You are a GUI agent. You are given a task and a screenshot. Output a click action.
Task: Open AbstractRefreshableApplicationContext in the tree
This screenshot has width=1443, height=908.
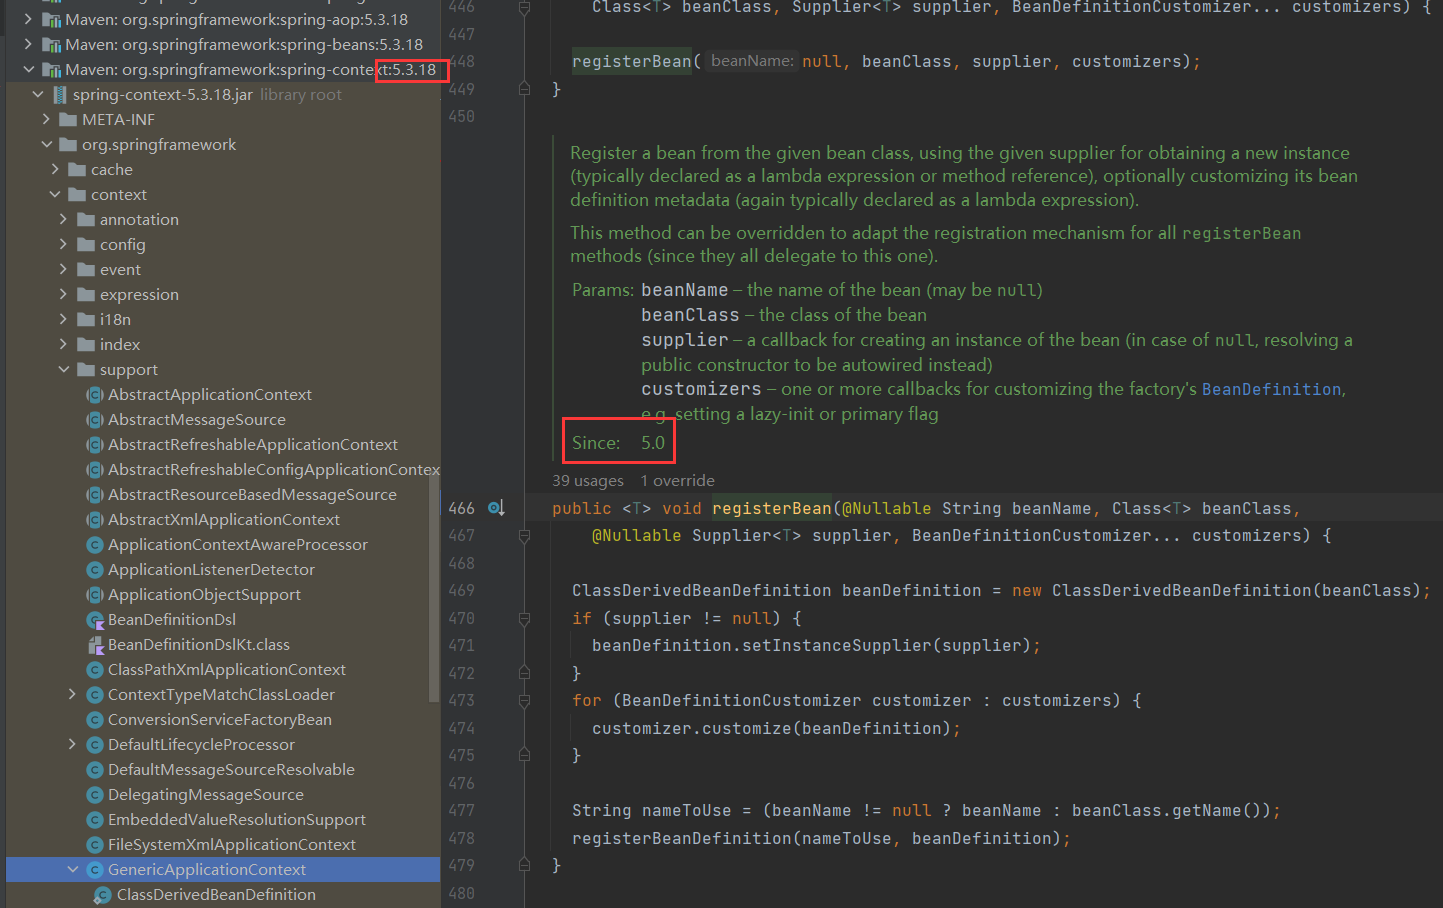(253, 444)
